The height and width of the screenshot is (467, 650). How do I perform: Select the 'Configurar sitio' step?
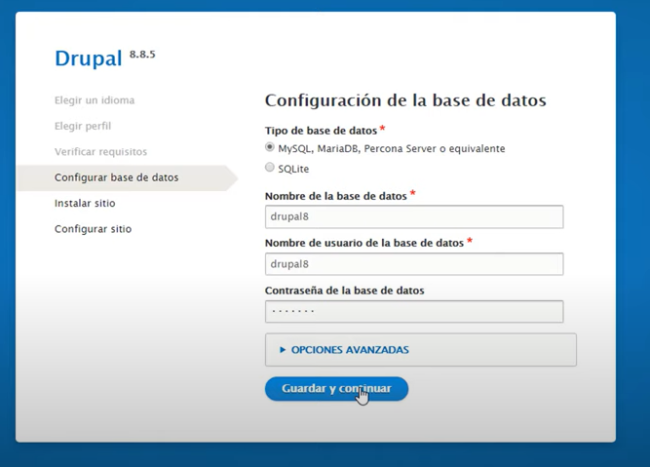tap(93, 229)
